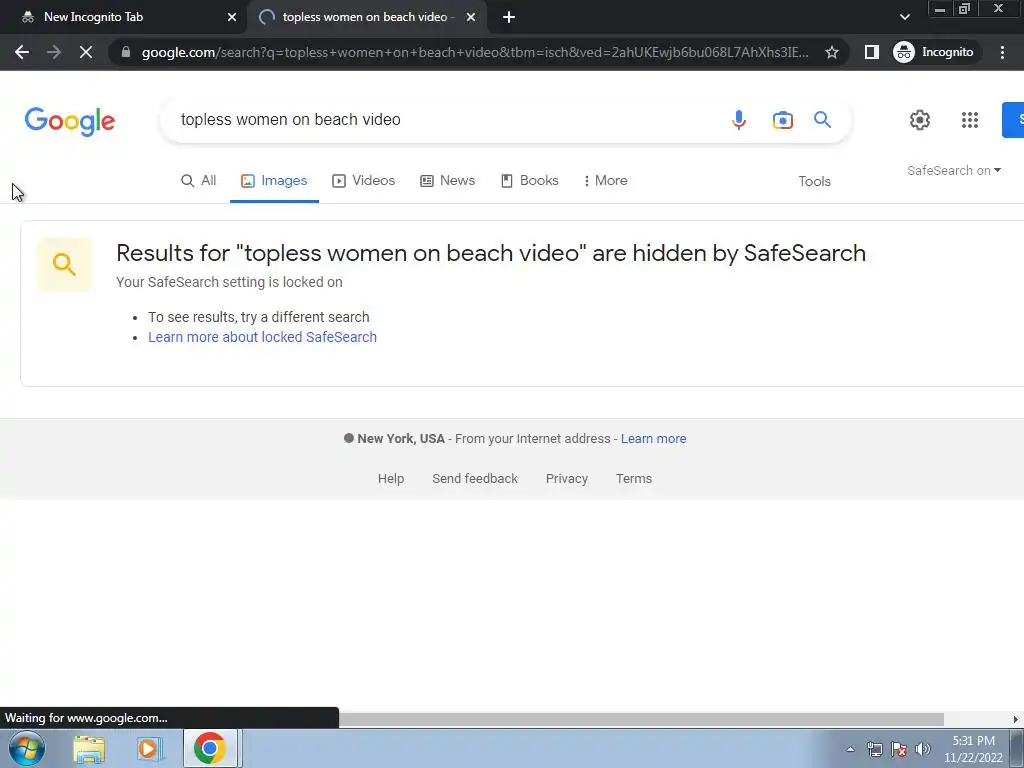The image size is (1024, 768).
Task: Click the yellow search icon in result card
Action: coord(64,264)
